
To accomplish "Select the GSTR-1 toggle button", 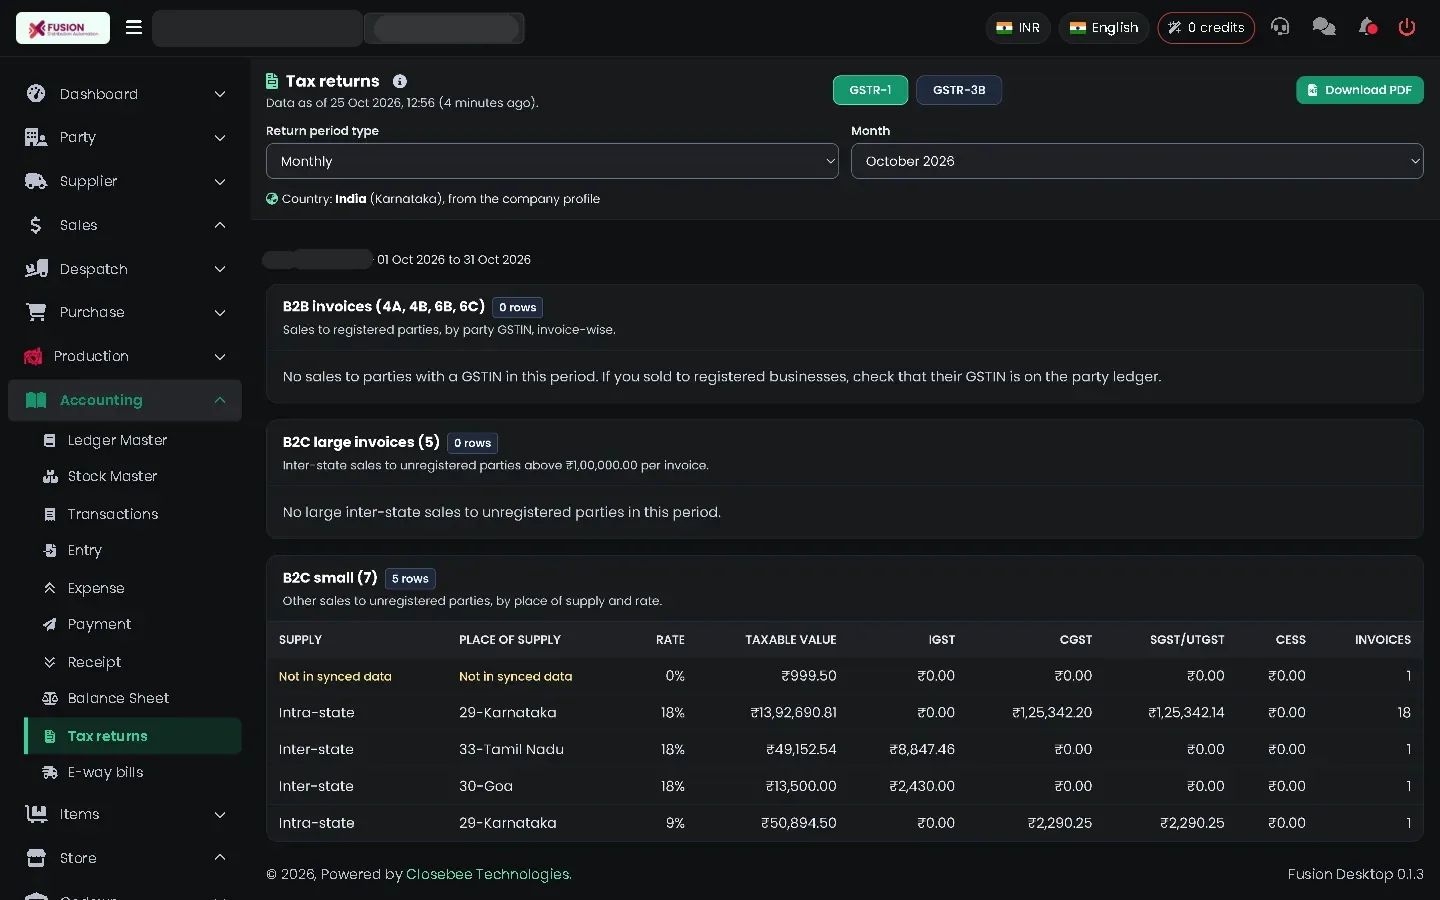I will click(x=870, y=90).
